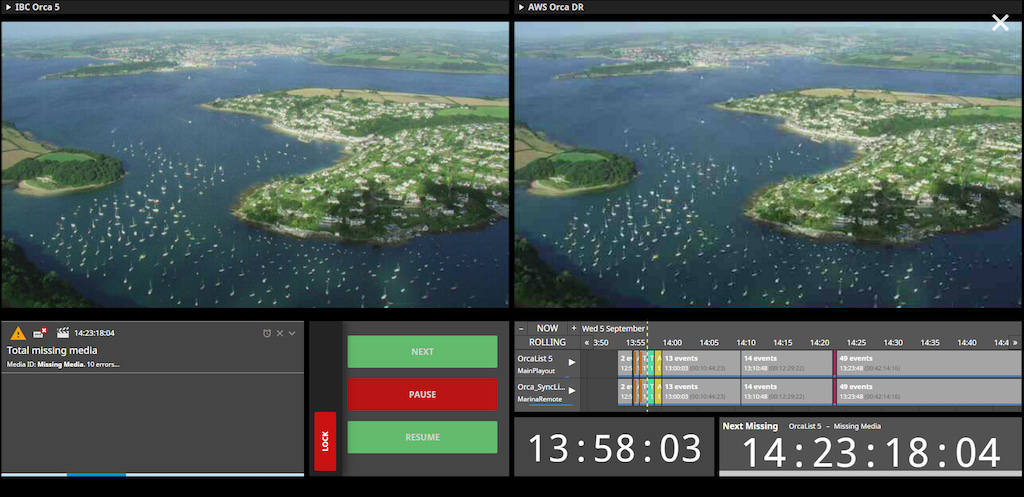Image resolution: width=1024 pixels, height=497 pixels.
Task: Click the 13:58:03 clock display
Action: (x=614, y=448)
